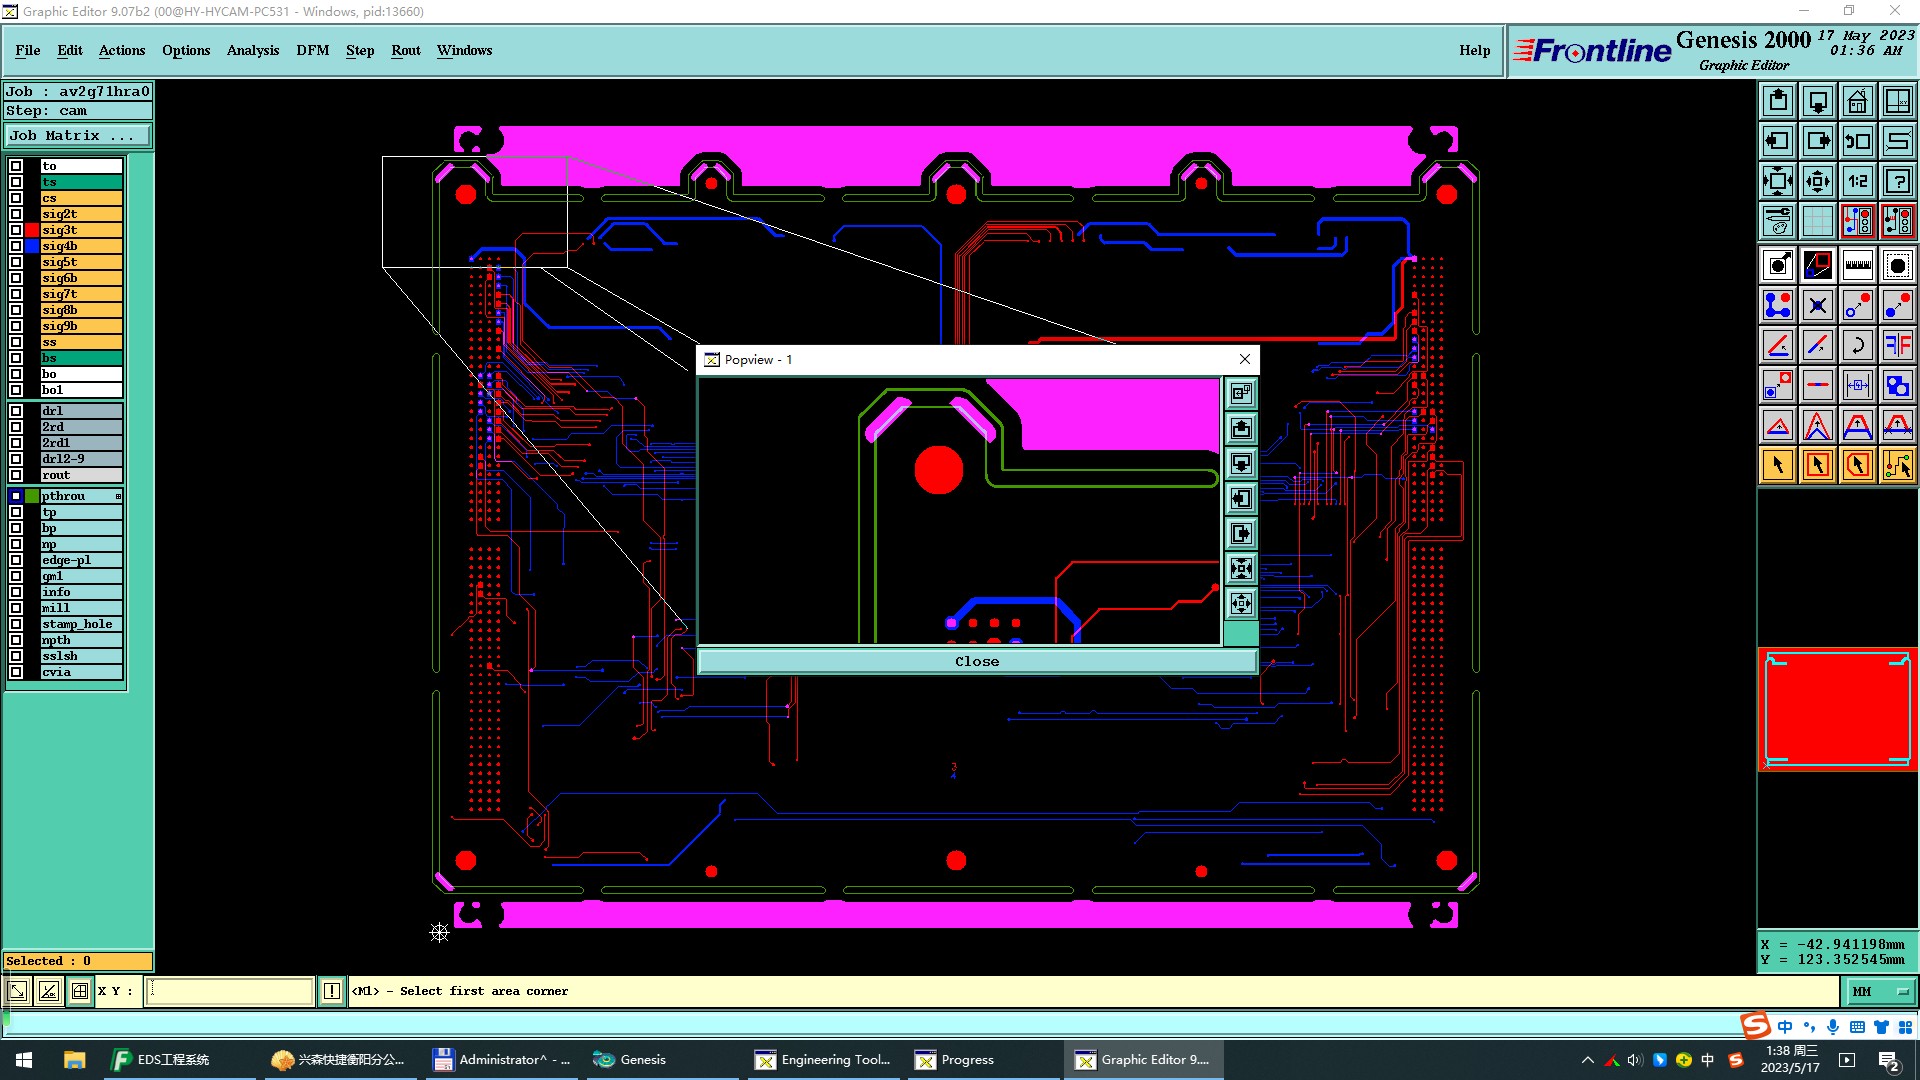Screen dimensions: 1920x1080
Task: Click the delete feature X tool
Action: click(x=1817, y=305)
